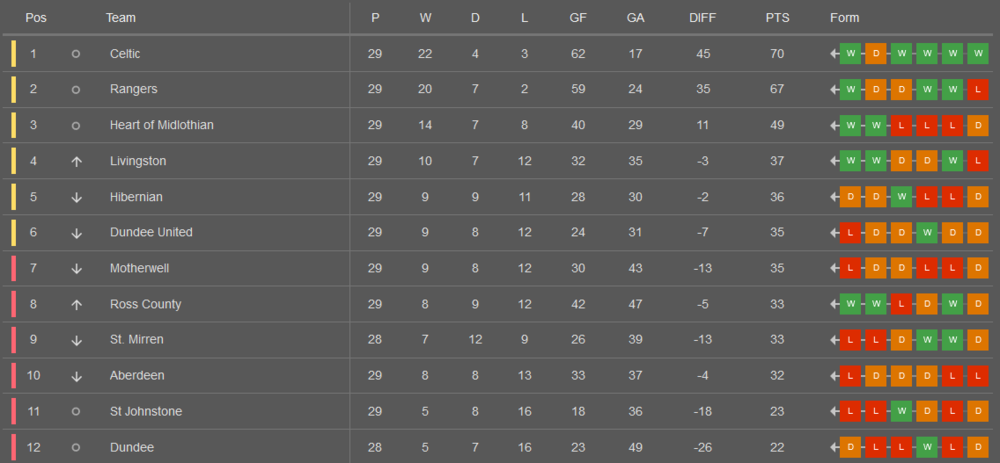Click the Team column header
Image resolution: width=1000 pixels, height=463 pixels.
coord(121,18)
